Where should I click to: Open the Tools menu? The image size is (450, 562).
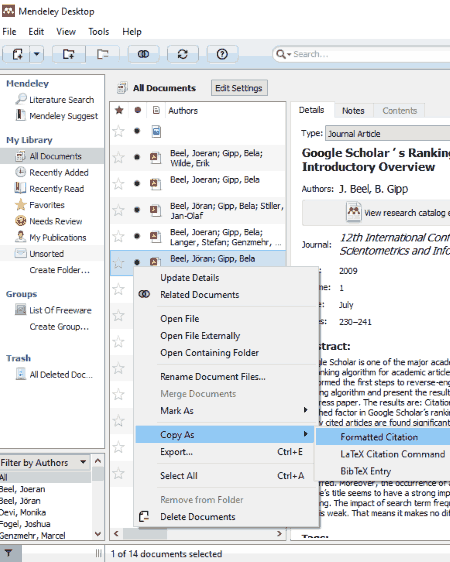coord(99,32)
